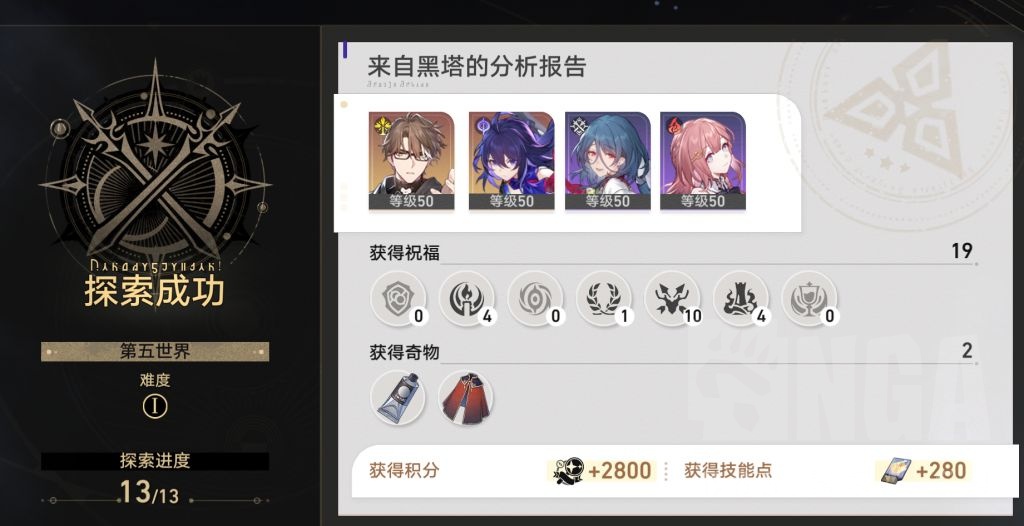1024x526 pixels.
Task: Click the flame-wreath blessing icon showing 4
Action: 466,299
